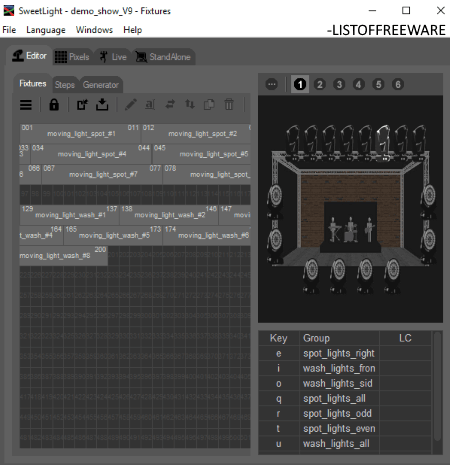Select 3D view preset 5
Screen dimensions: 450x465
coord(378,84)
